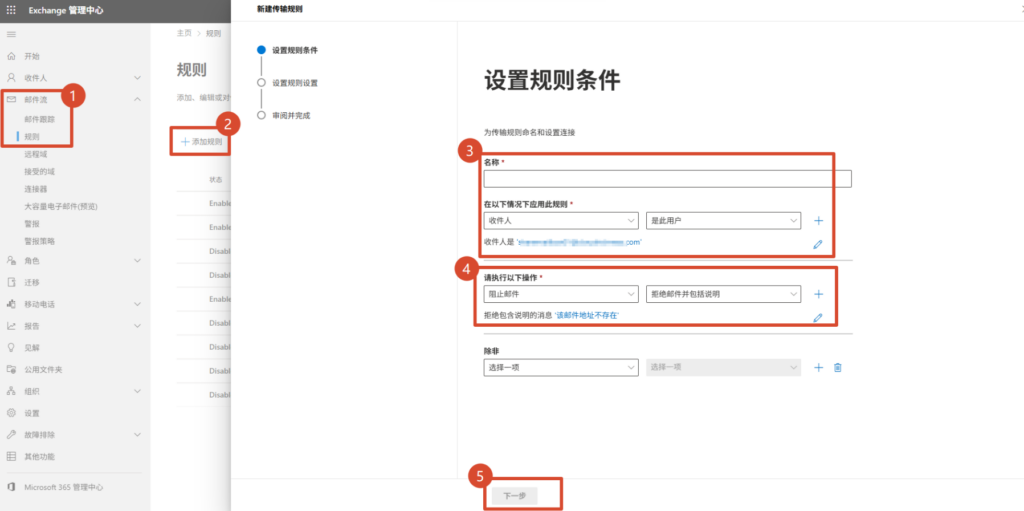The image size is (1024, 511).
Task: Open the 选择一项 exception dropdown
Action: (560, 368)
